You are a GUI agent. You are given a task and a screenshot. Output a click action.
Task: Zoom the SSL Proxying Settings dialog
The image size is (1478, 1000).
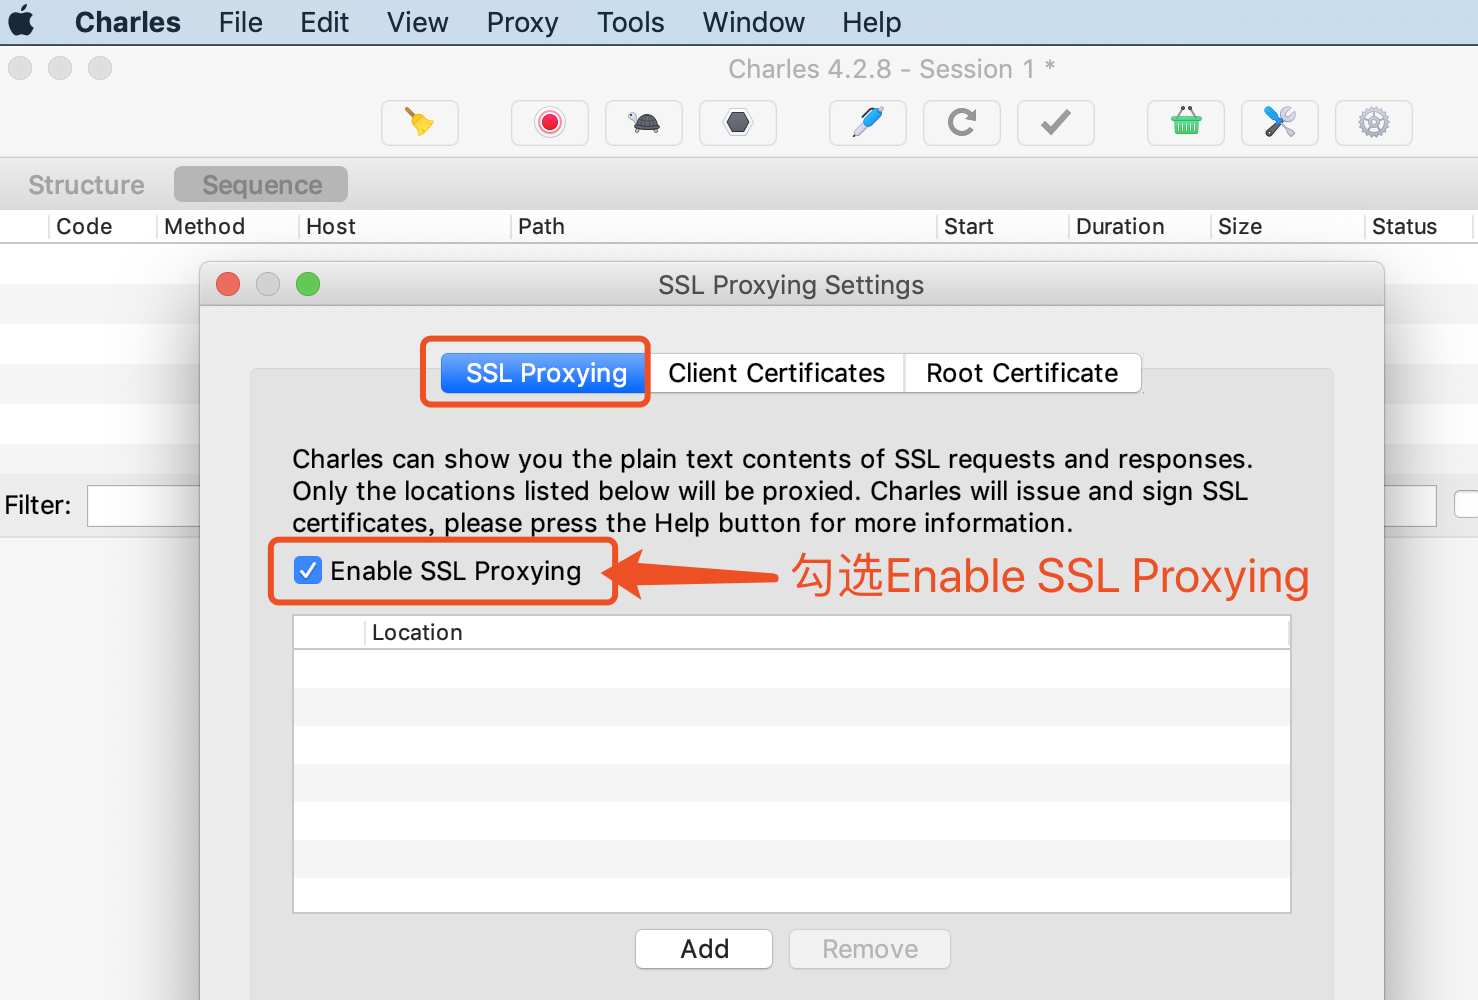click(x=308, y=285)
